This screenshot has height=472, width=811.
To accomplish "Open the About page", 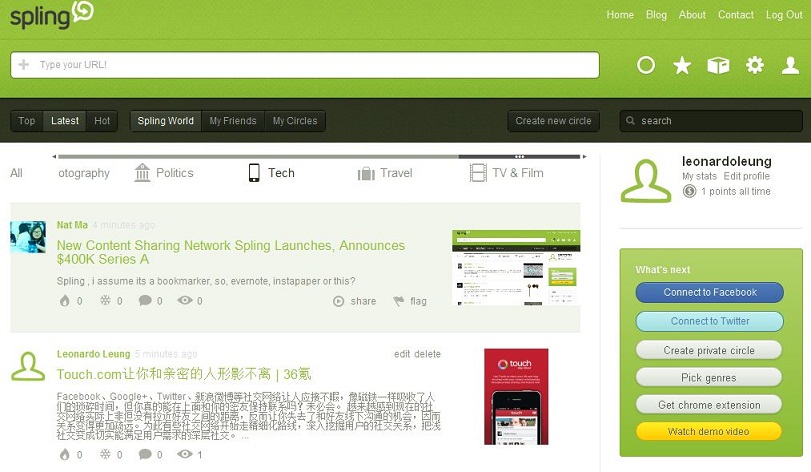I will [692, 15].
